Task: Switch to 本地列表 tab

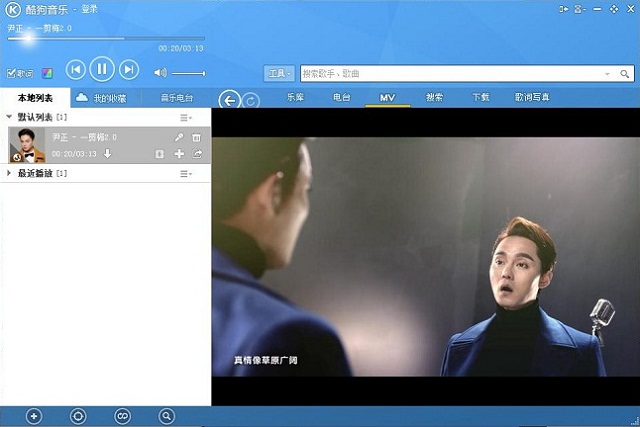Action: pos(35,98)
